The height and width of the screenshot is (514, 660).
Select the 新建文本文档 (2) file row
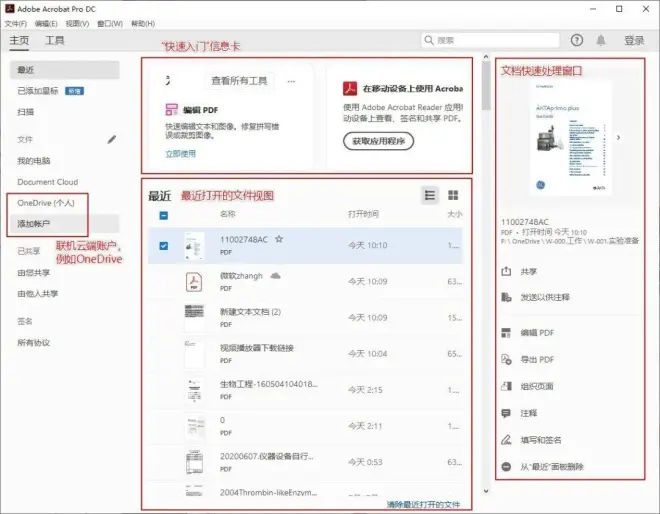[305, 318]
